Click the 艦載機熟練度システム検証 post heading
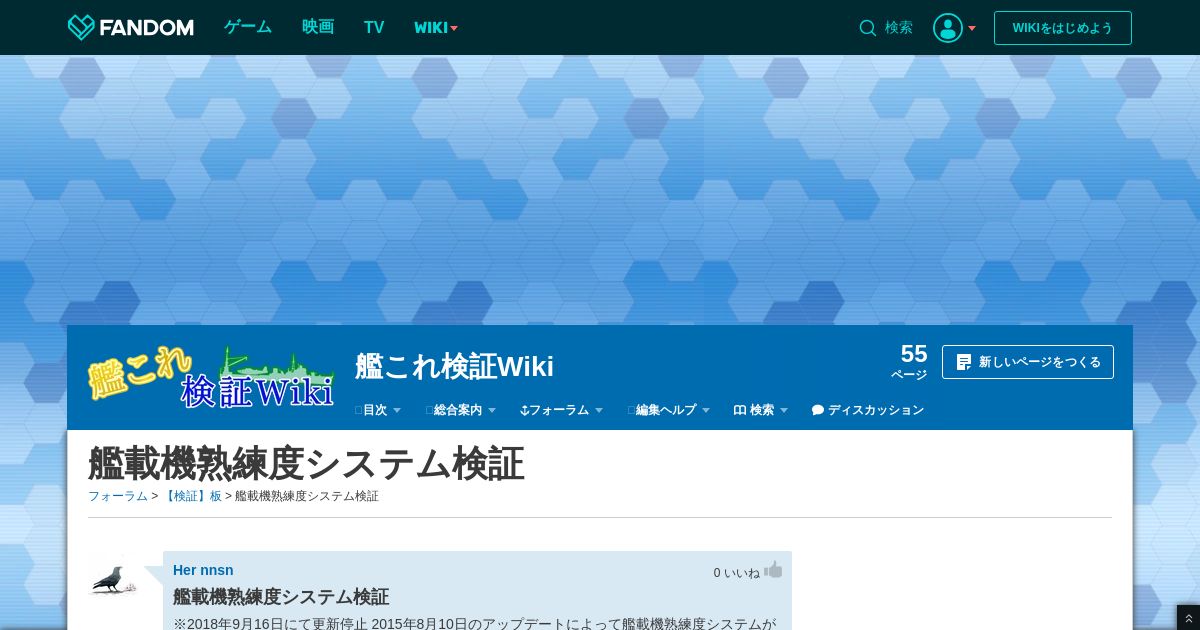The width and height of the screenshot is (1200, 630). coord(281,597)
